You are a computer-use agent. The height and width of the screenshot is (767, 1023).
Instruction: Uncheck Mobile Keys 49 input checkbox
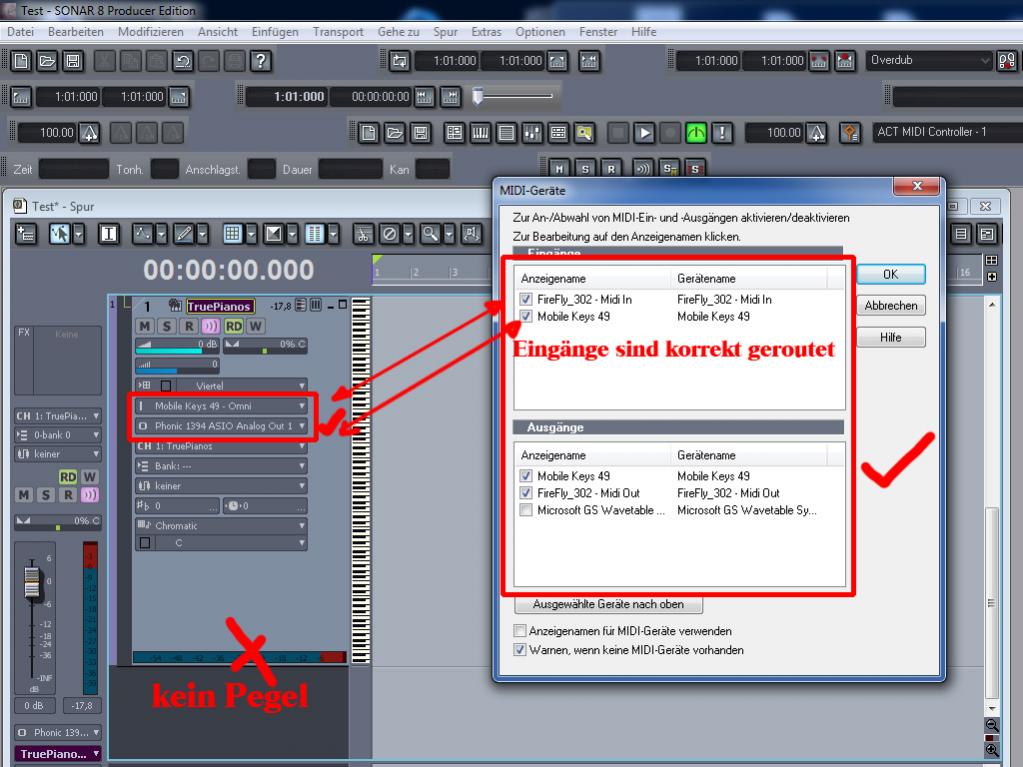pyautogui.click(x=526, y=316)
